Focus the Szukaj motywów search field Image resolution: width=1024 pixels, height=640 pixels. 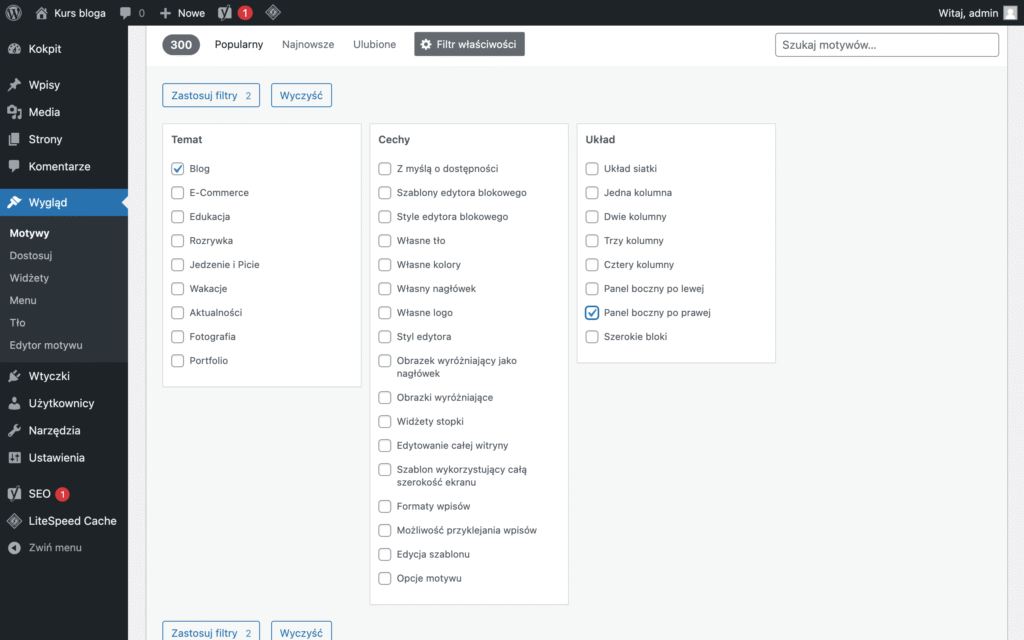coord(886,45)
